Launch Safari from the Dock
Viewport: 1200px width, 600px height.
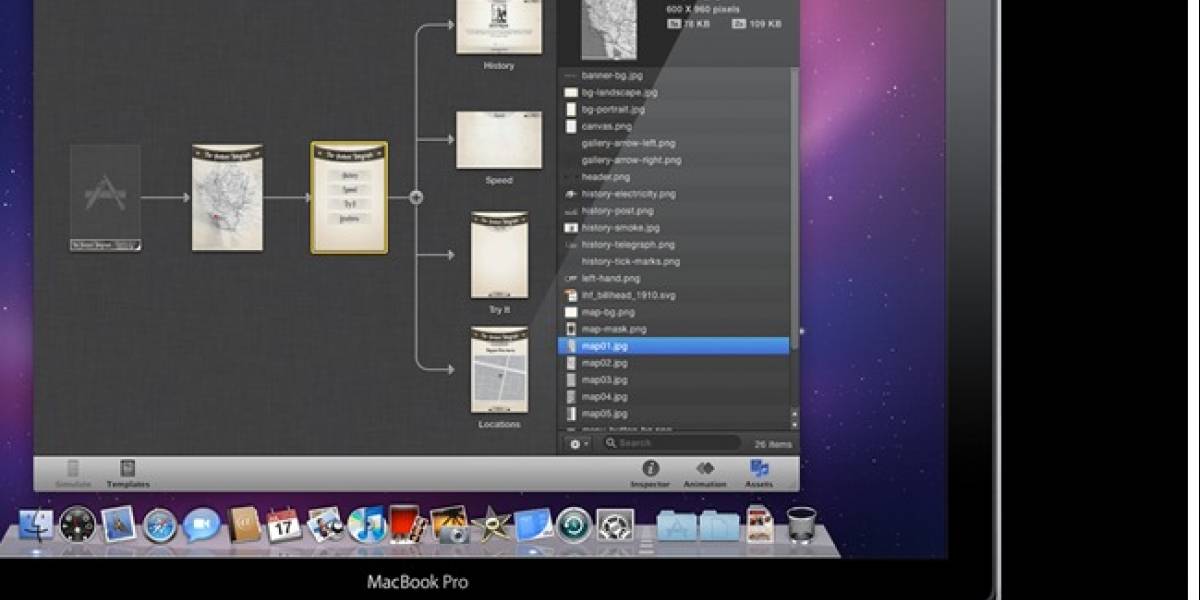pos(160,525)
